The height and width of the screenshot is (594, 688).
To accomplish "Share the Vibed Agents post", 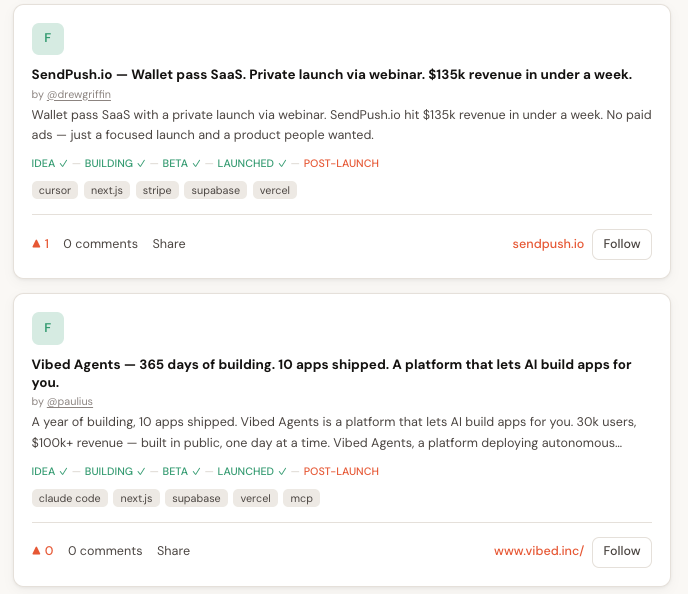I will coord(173,551).
